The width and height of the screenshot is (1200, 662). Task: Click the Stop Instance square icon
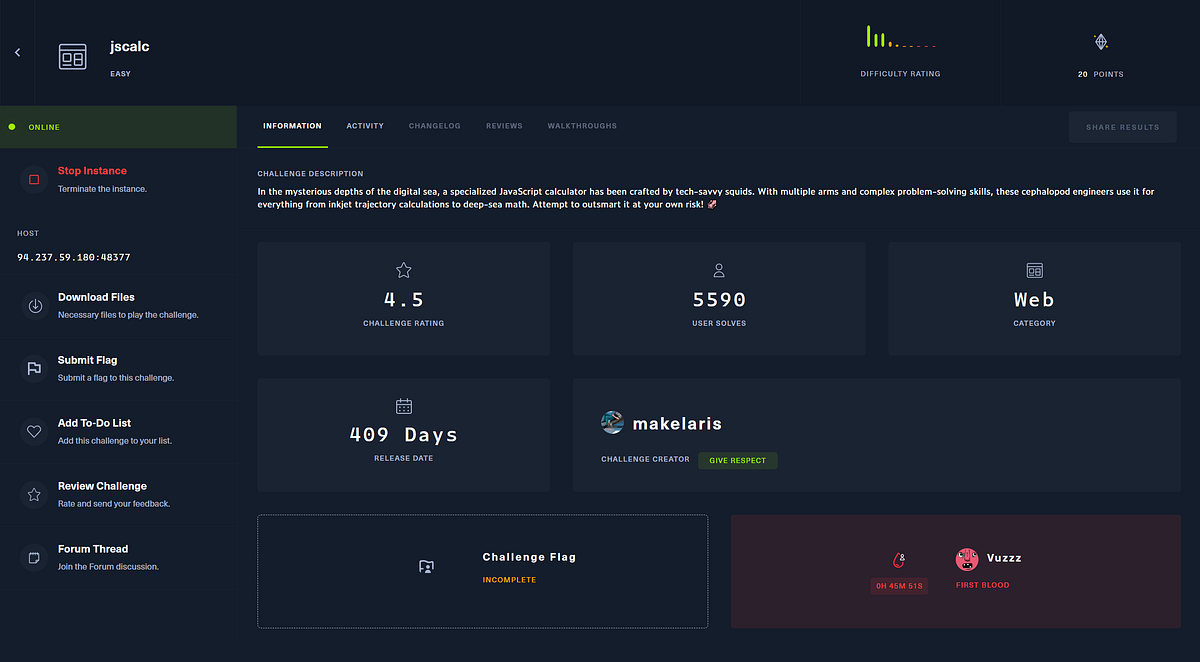pos(33,179)
